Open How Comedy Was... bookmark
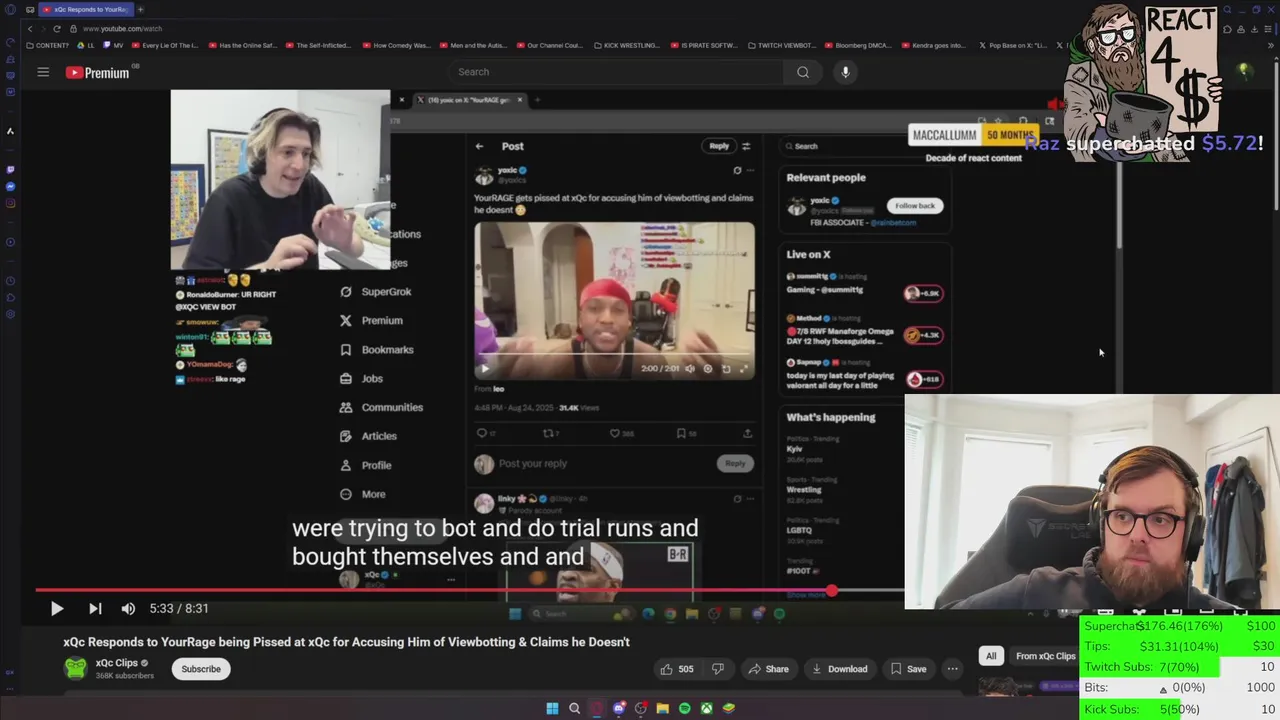The width and height of the screenshot is (1280, 720). point(395,45)
